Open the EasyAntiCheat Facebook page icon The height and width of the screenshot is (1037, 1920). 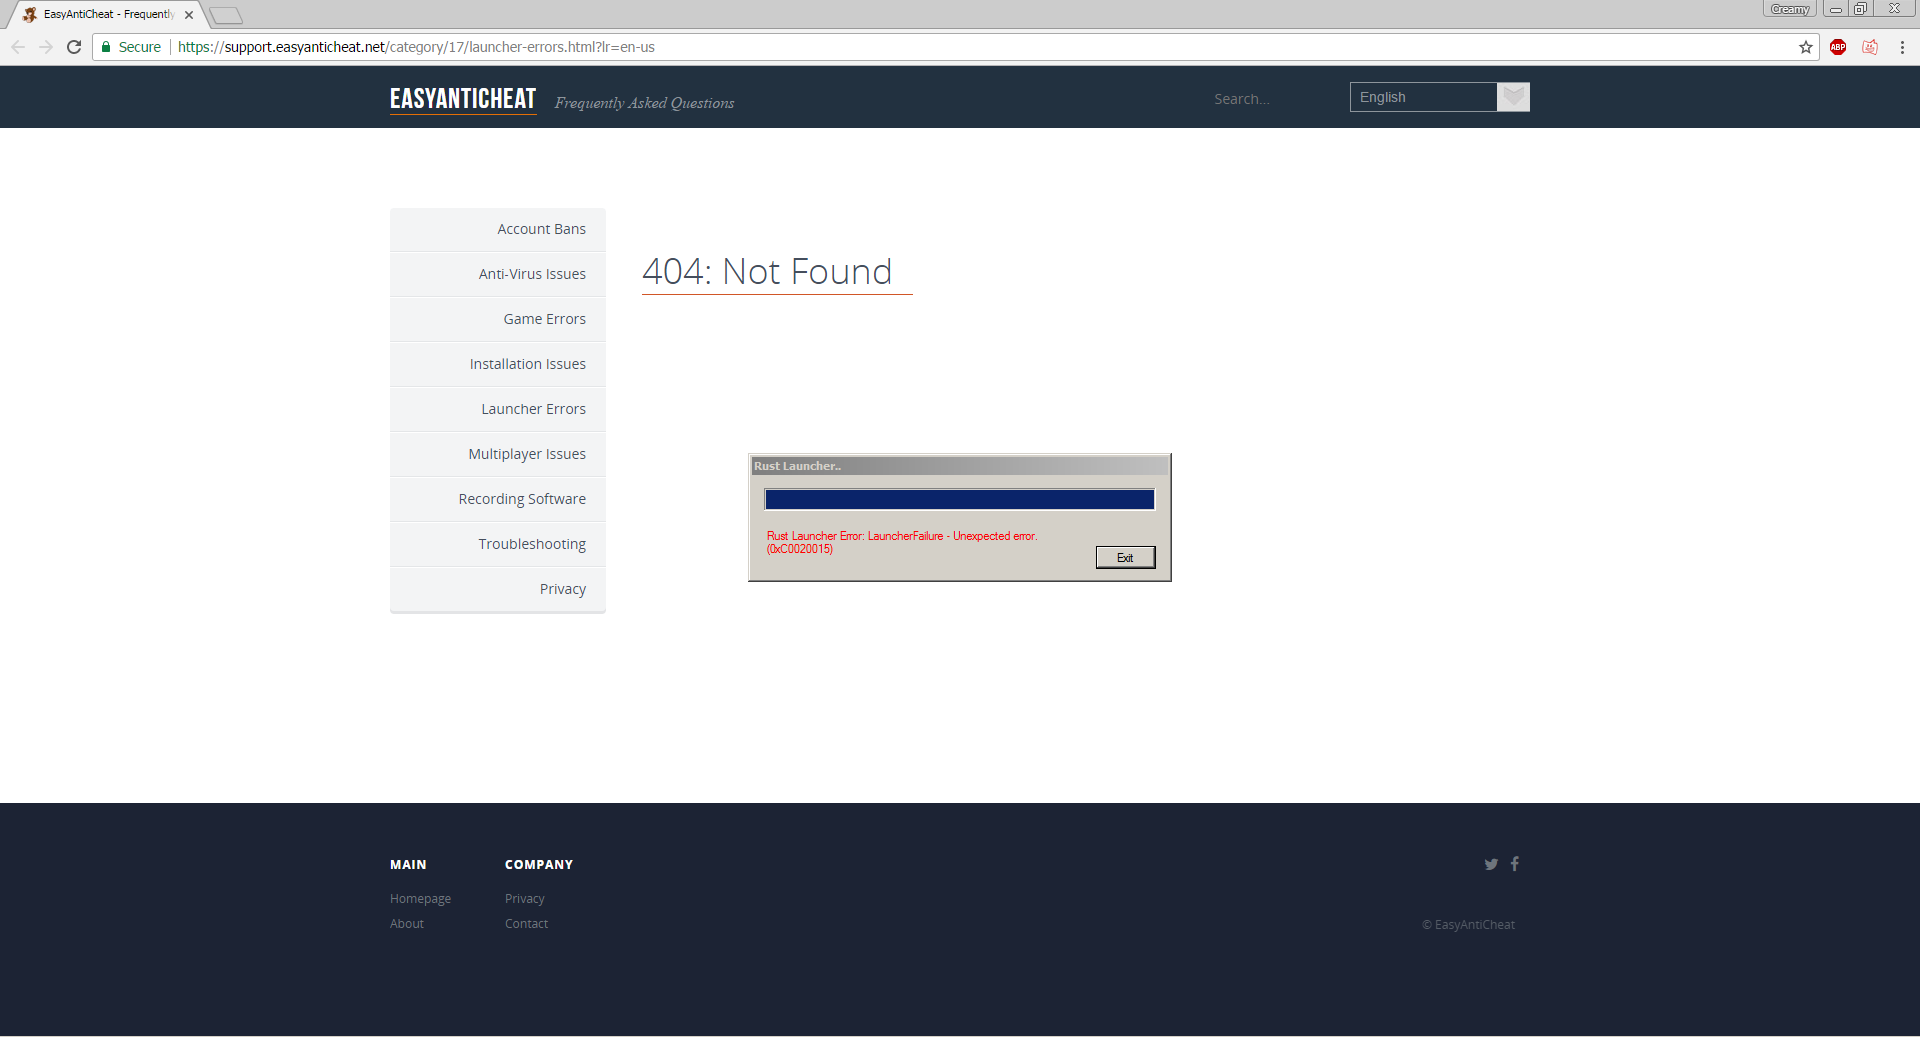[x=1515, y=863]
